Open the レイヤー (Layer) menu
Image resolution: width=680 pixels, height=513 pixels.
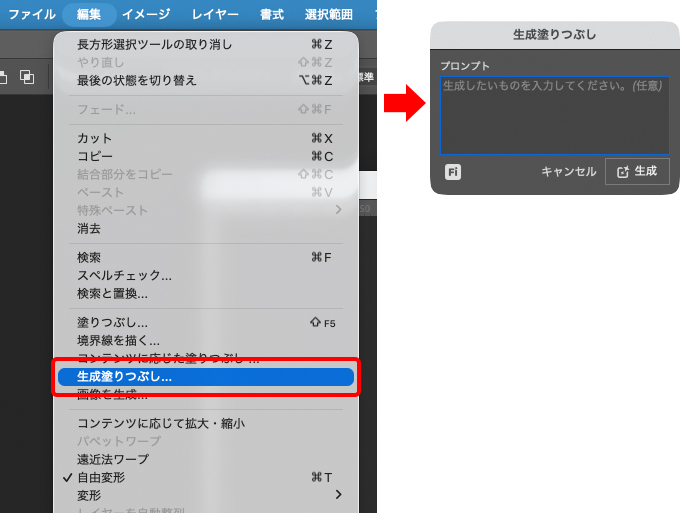(x=215, y=14)
